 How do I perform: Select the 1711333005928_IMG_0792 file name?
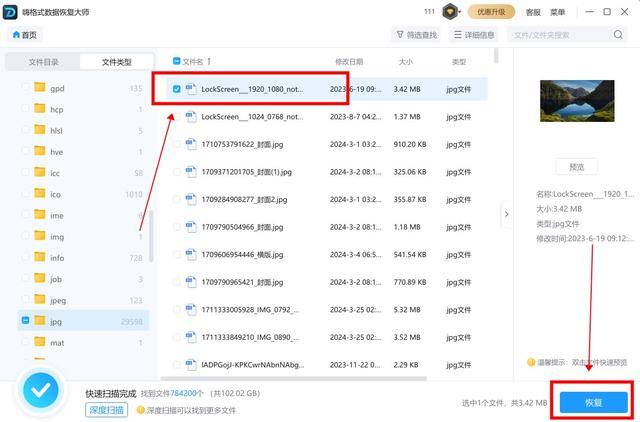point(250,310)
